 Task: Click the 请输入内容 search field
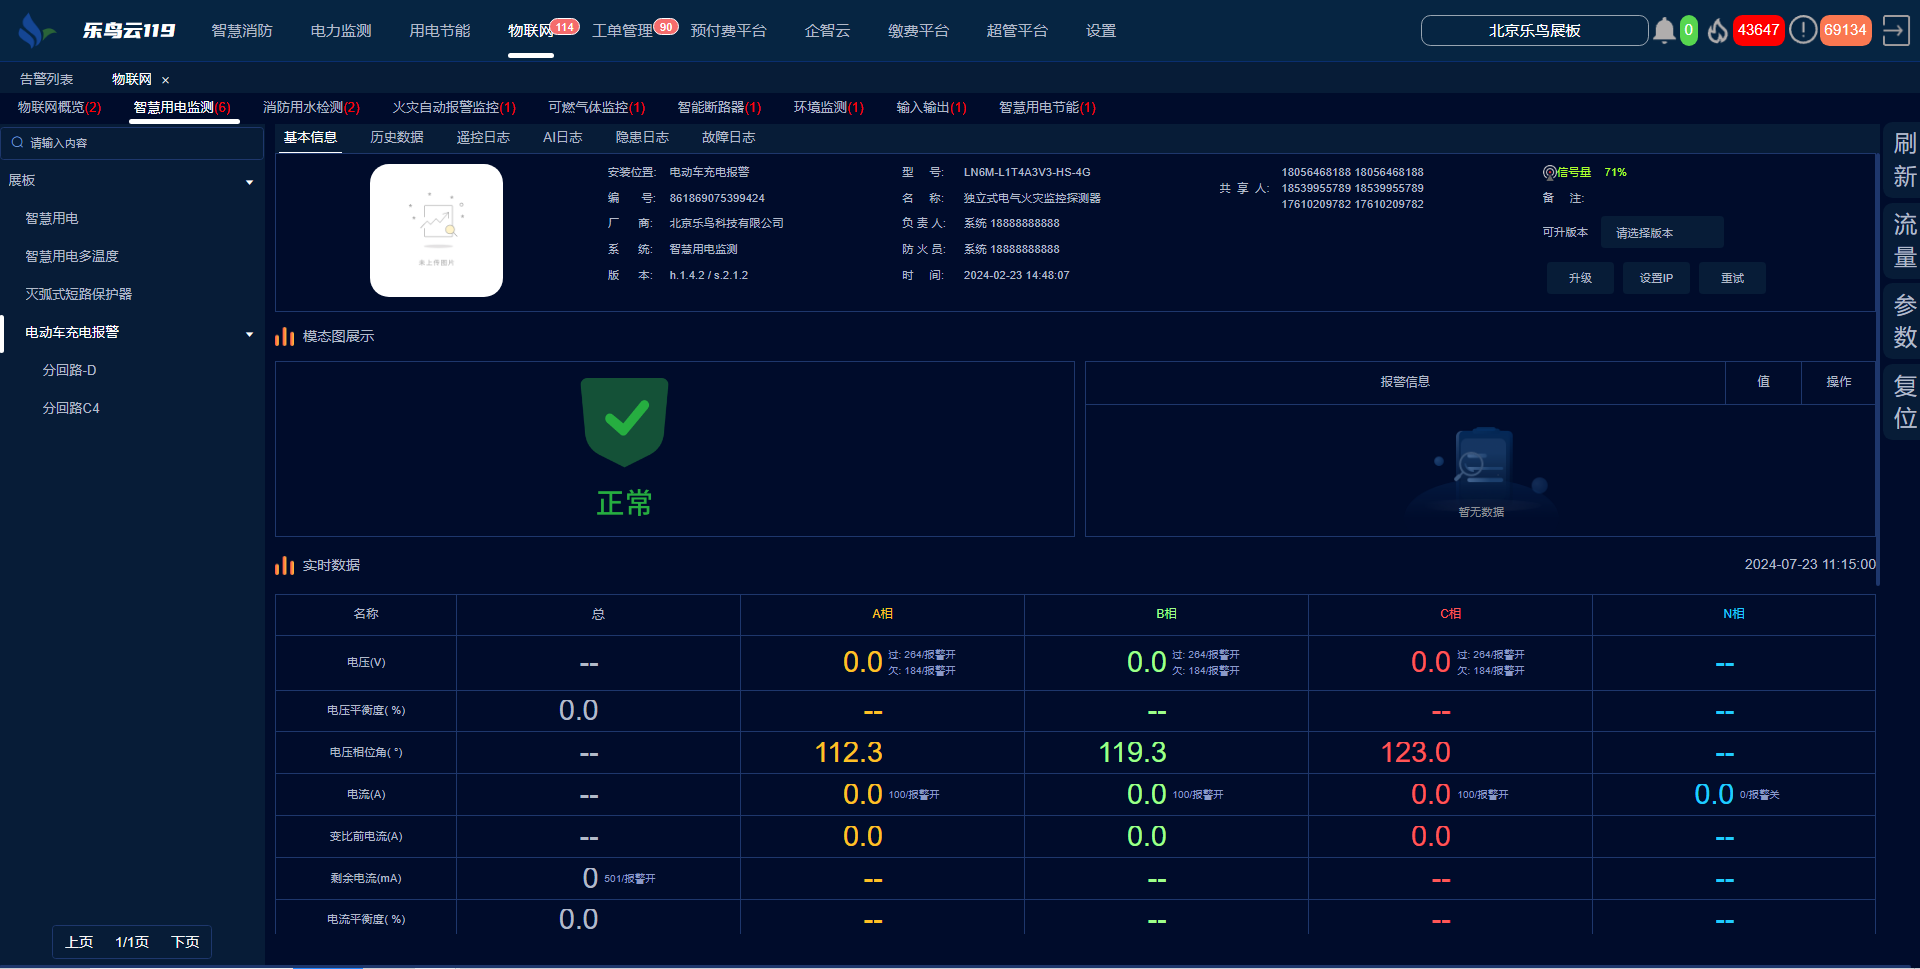point(140,143)
